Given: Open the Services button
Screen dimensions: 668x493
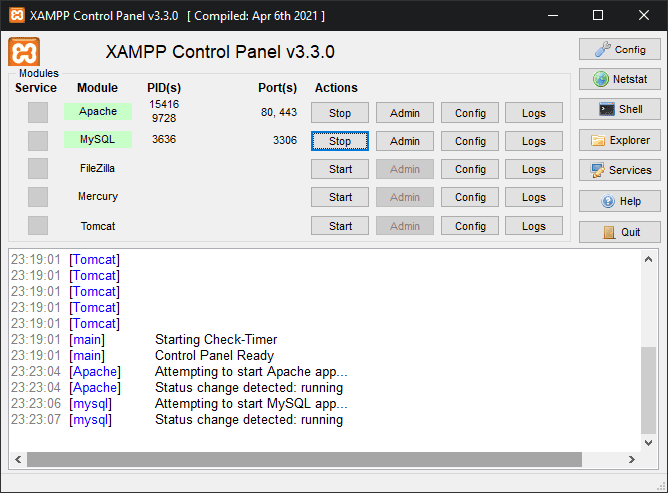Looking at the screenshot, I should (619, 170).
